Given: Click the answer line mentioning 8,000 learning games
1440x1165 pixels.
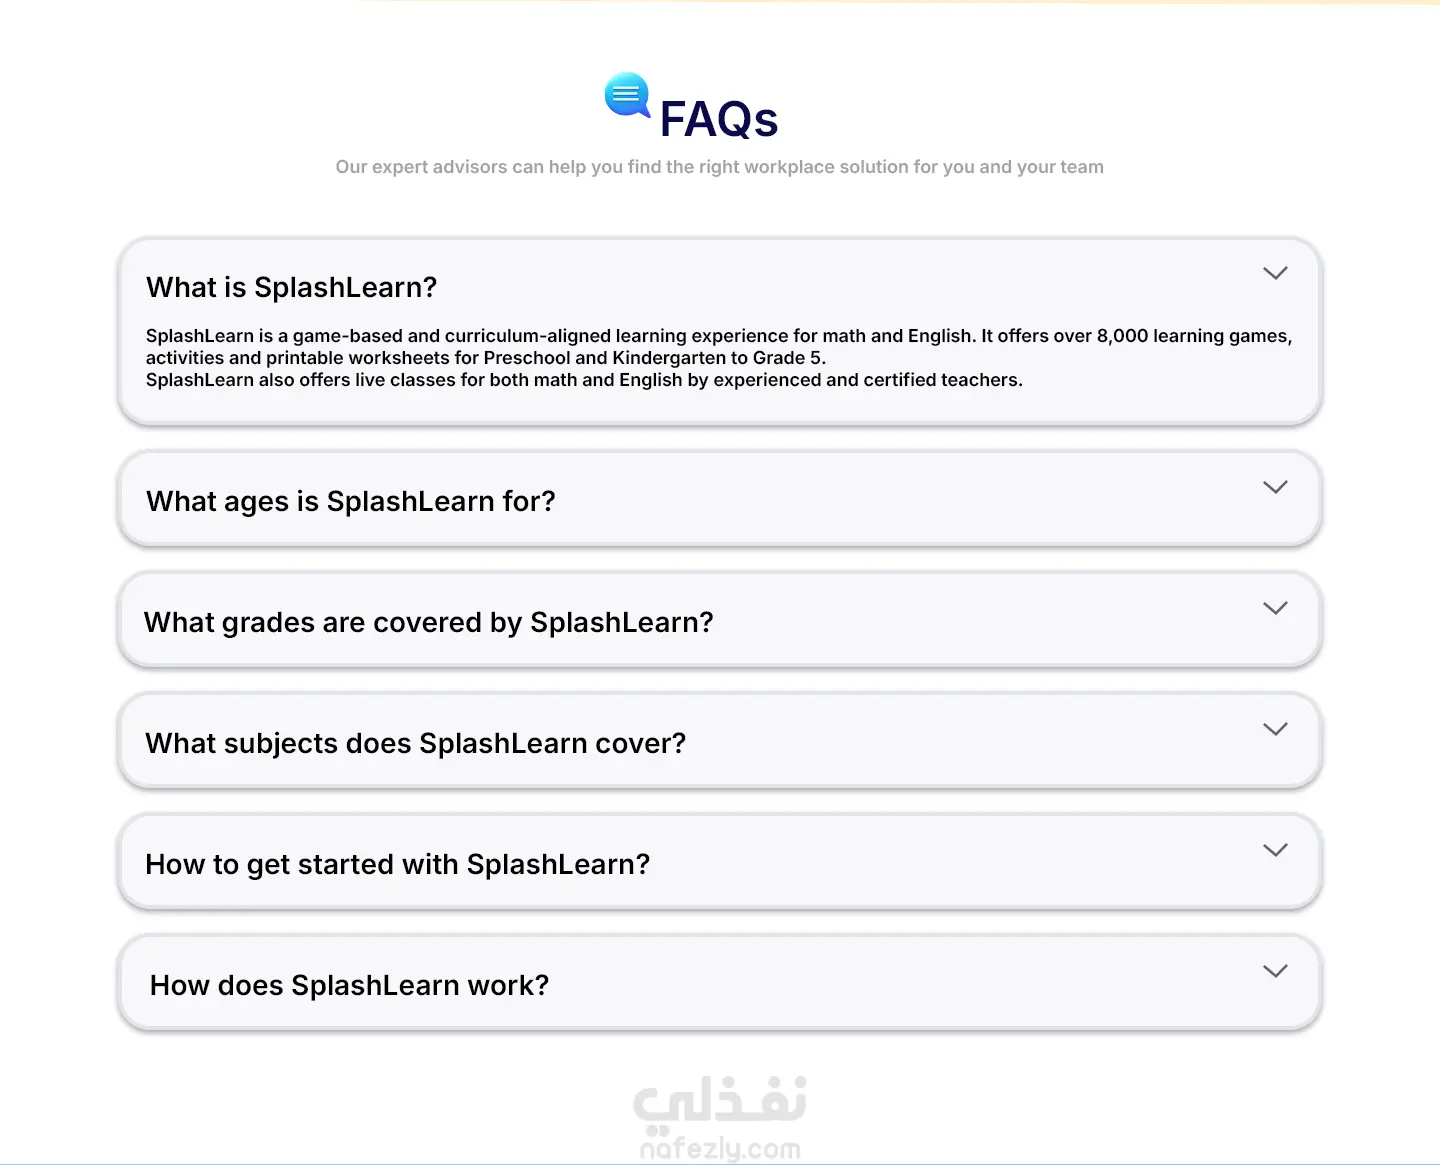Looking at the screenshot, I should (718, 336).
